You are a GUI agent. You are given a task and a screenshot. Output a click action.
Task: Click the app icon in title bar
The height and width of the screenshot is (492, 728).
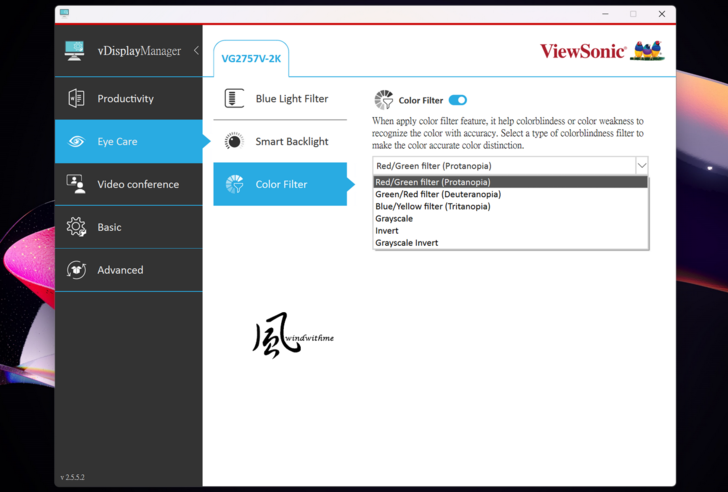pyautogui.click(x=65, y=13)
